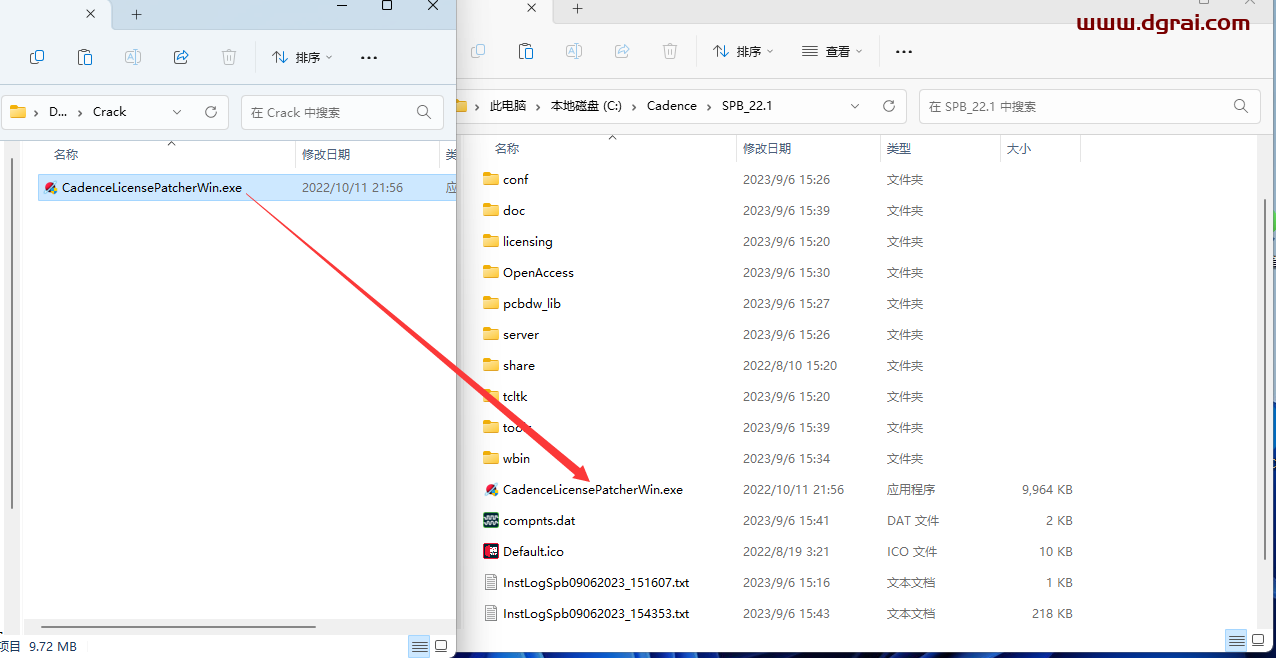Switch SPB_22.1 window to details view
Viewport: 1276px width, 658px height.
(1237, 640)
